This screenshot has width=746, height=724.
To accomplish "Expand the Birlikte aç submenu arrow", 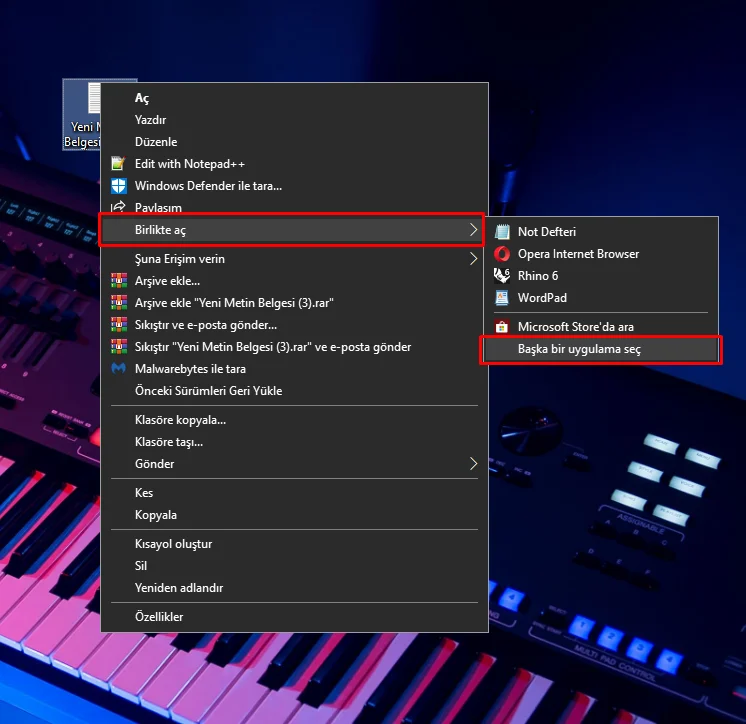I will point(473,230).
